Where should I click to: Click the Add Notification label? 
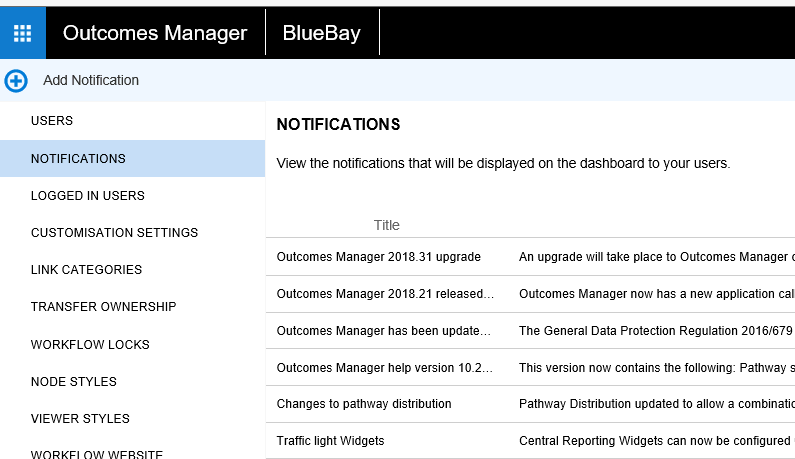[91, 80]
